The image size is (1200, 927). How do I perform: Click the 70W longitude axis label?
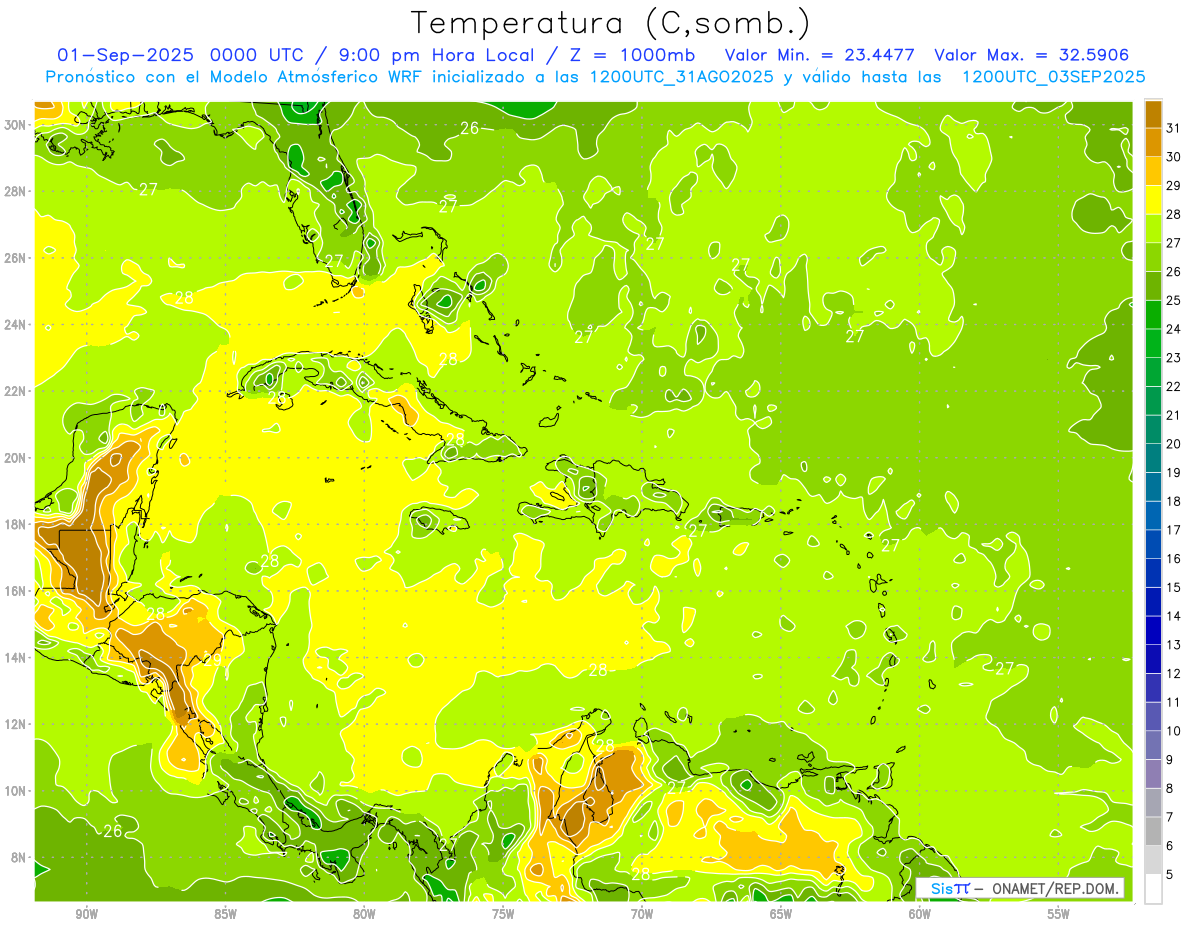coord(642,914)
